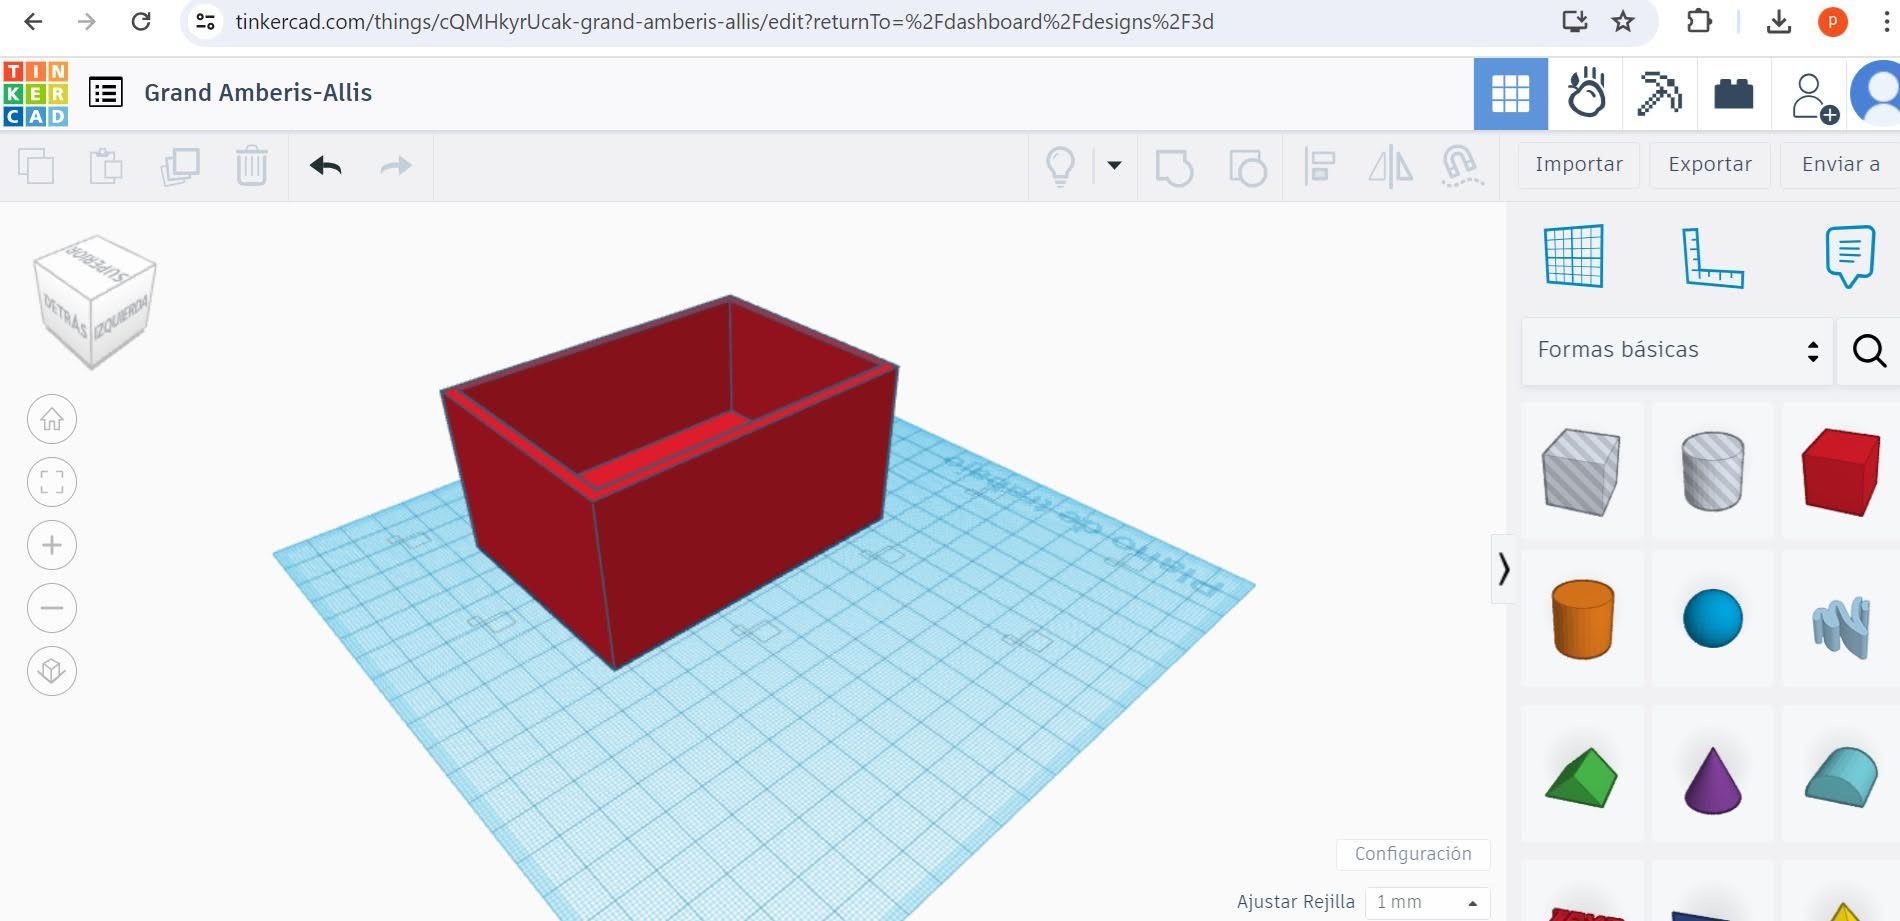1900x921 pixels.
Task: Pick the teal round roof shape
Action: 1841,776
